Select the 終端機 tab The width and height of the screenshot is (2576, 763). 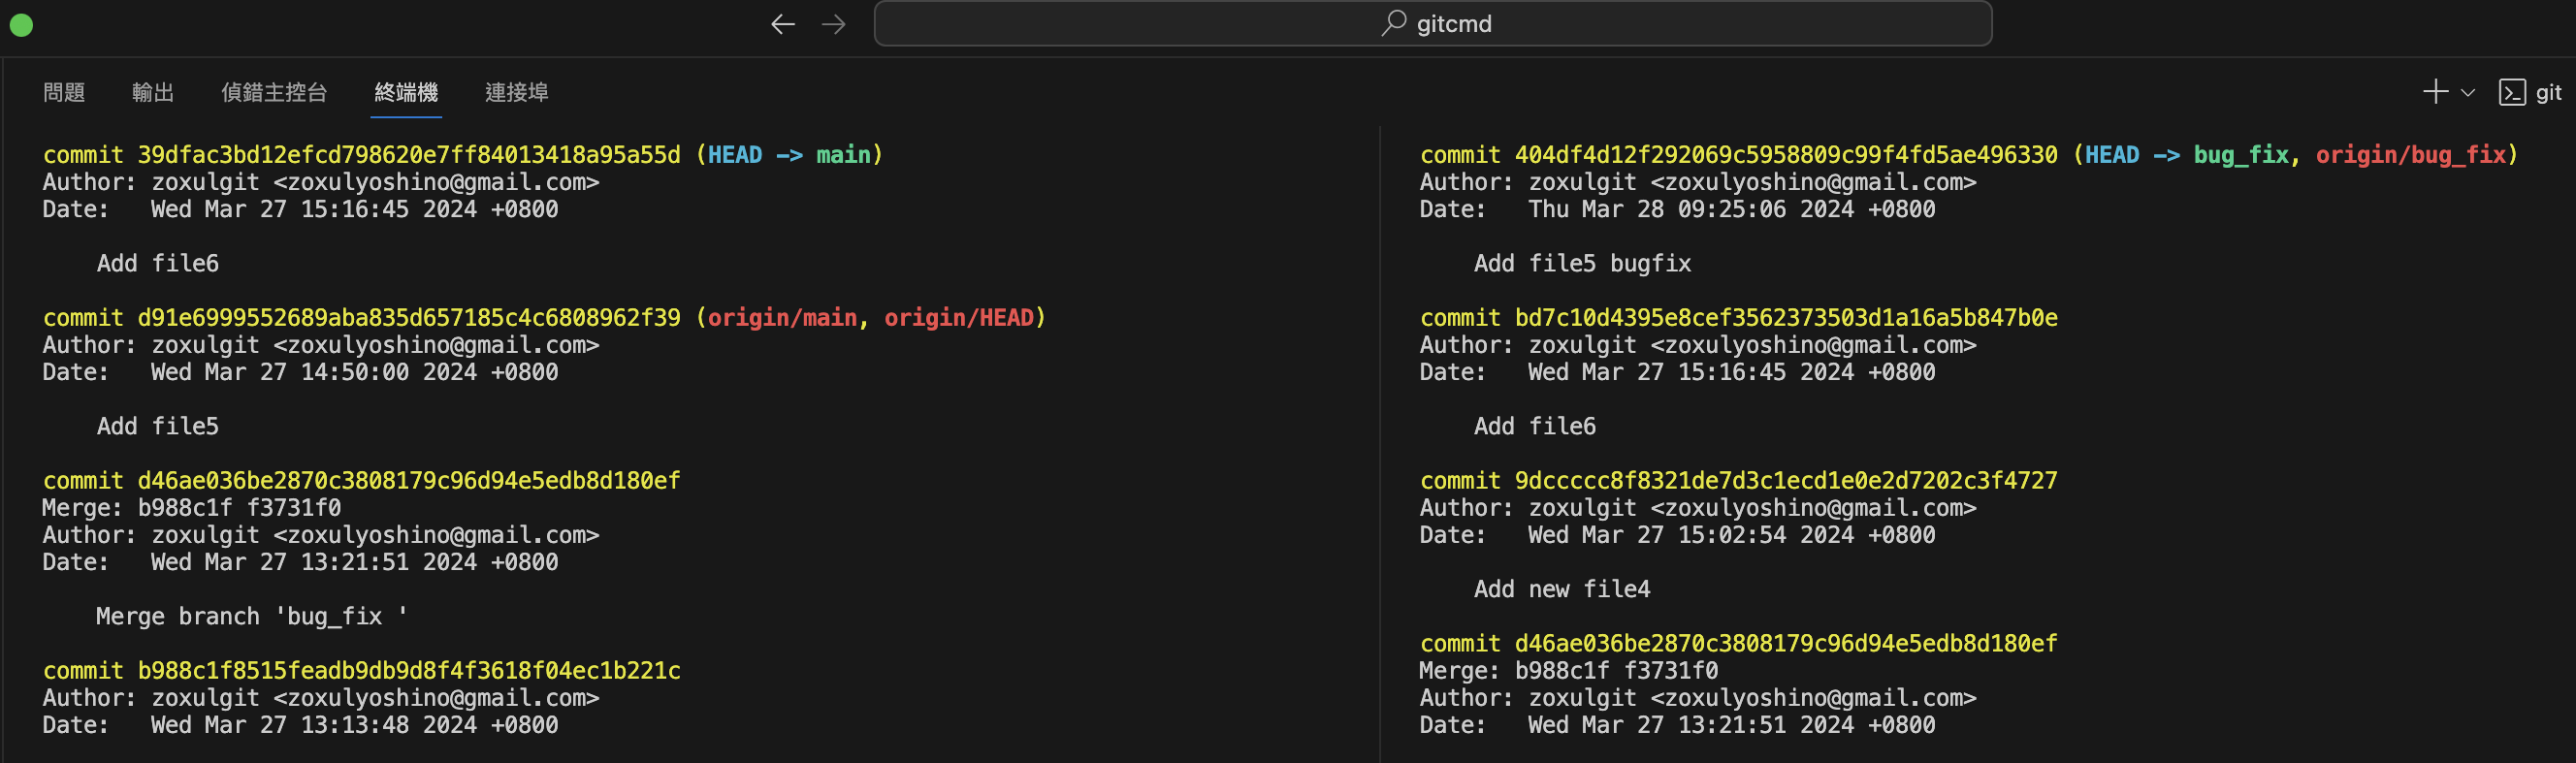pos(406,92)
